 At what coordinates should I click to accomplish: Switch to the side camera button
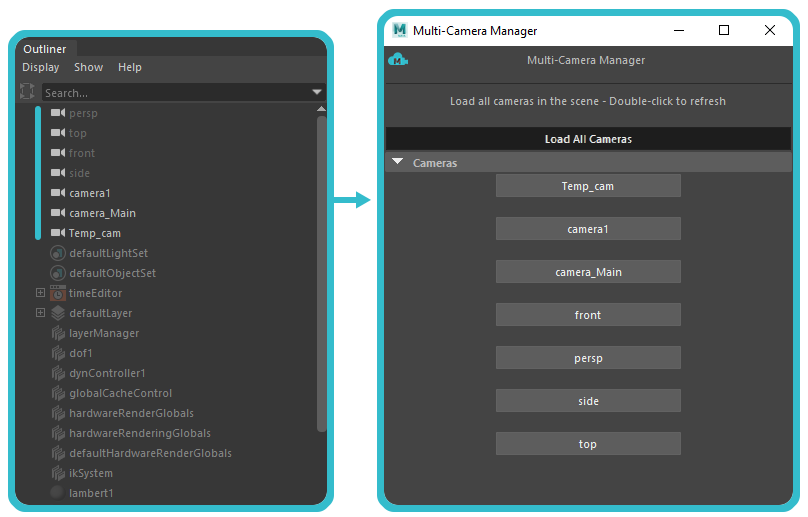tap(588, 401)
